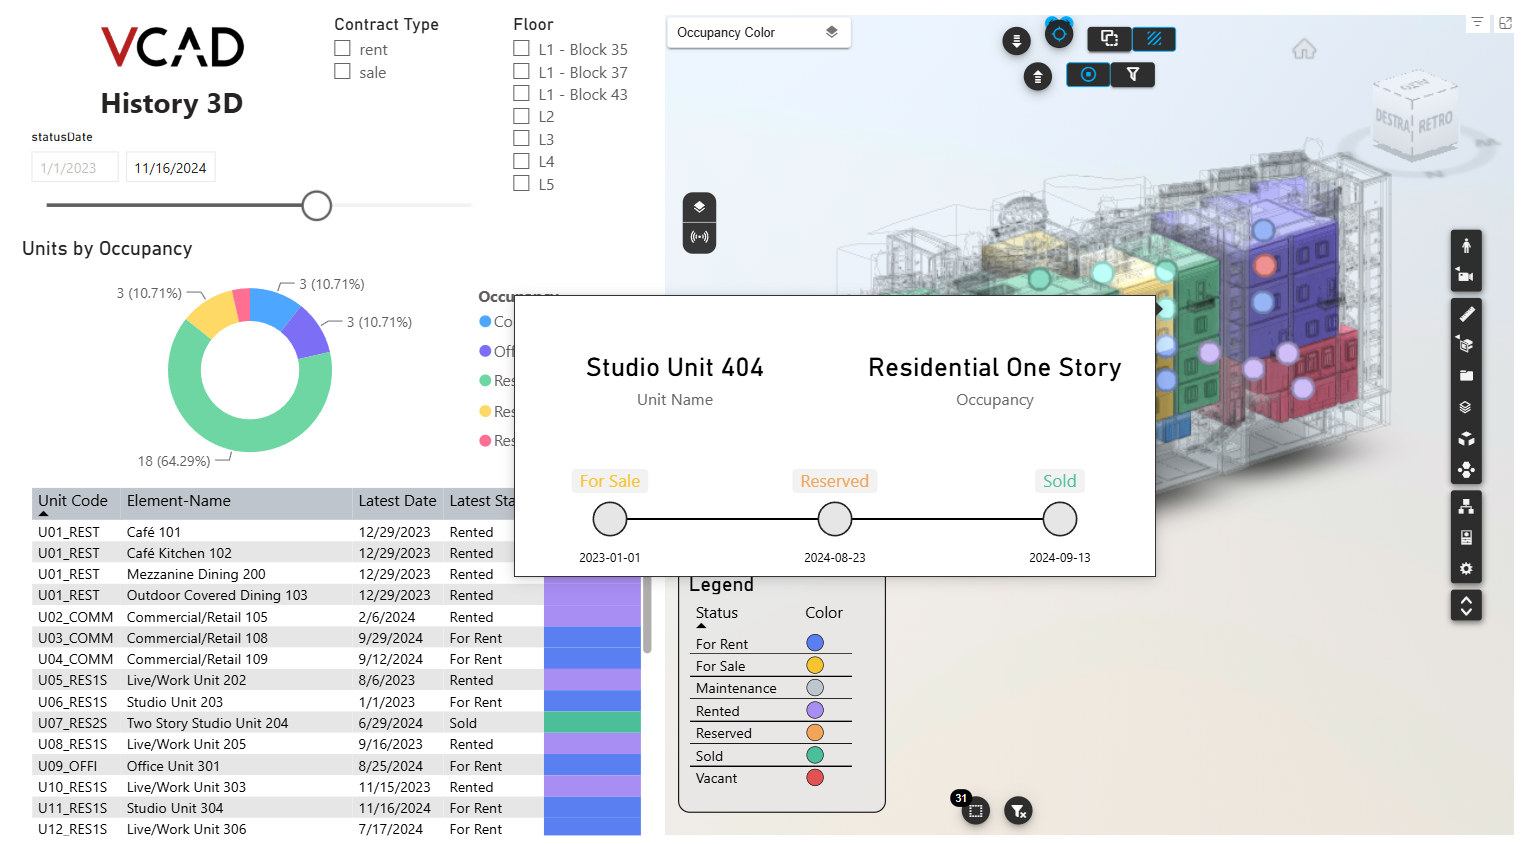Click the Reserved timeline marker circle

click(835, 519)
